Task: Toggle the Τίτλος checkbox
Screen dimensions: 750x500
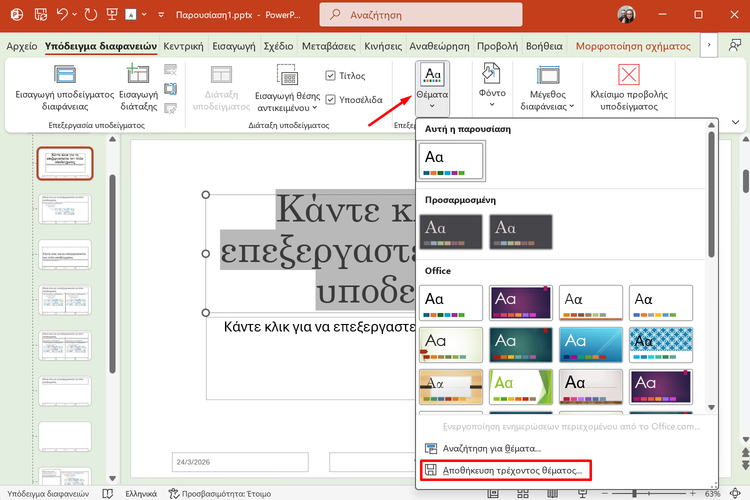Action: (x=331, y=75)
